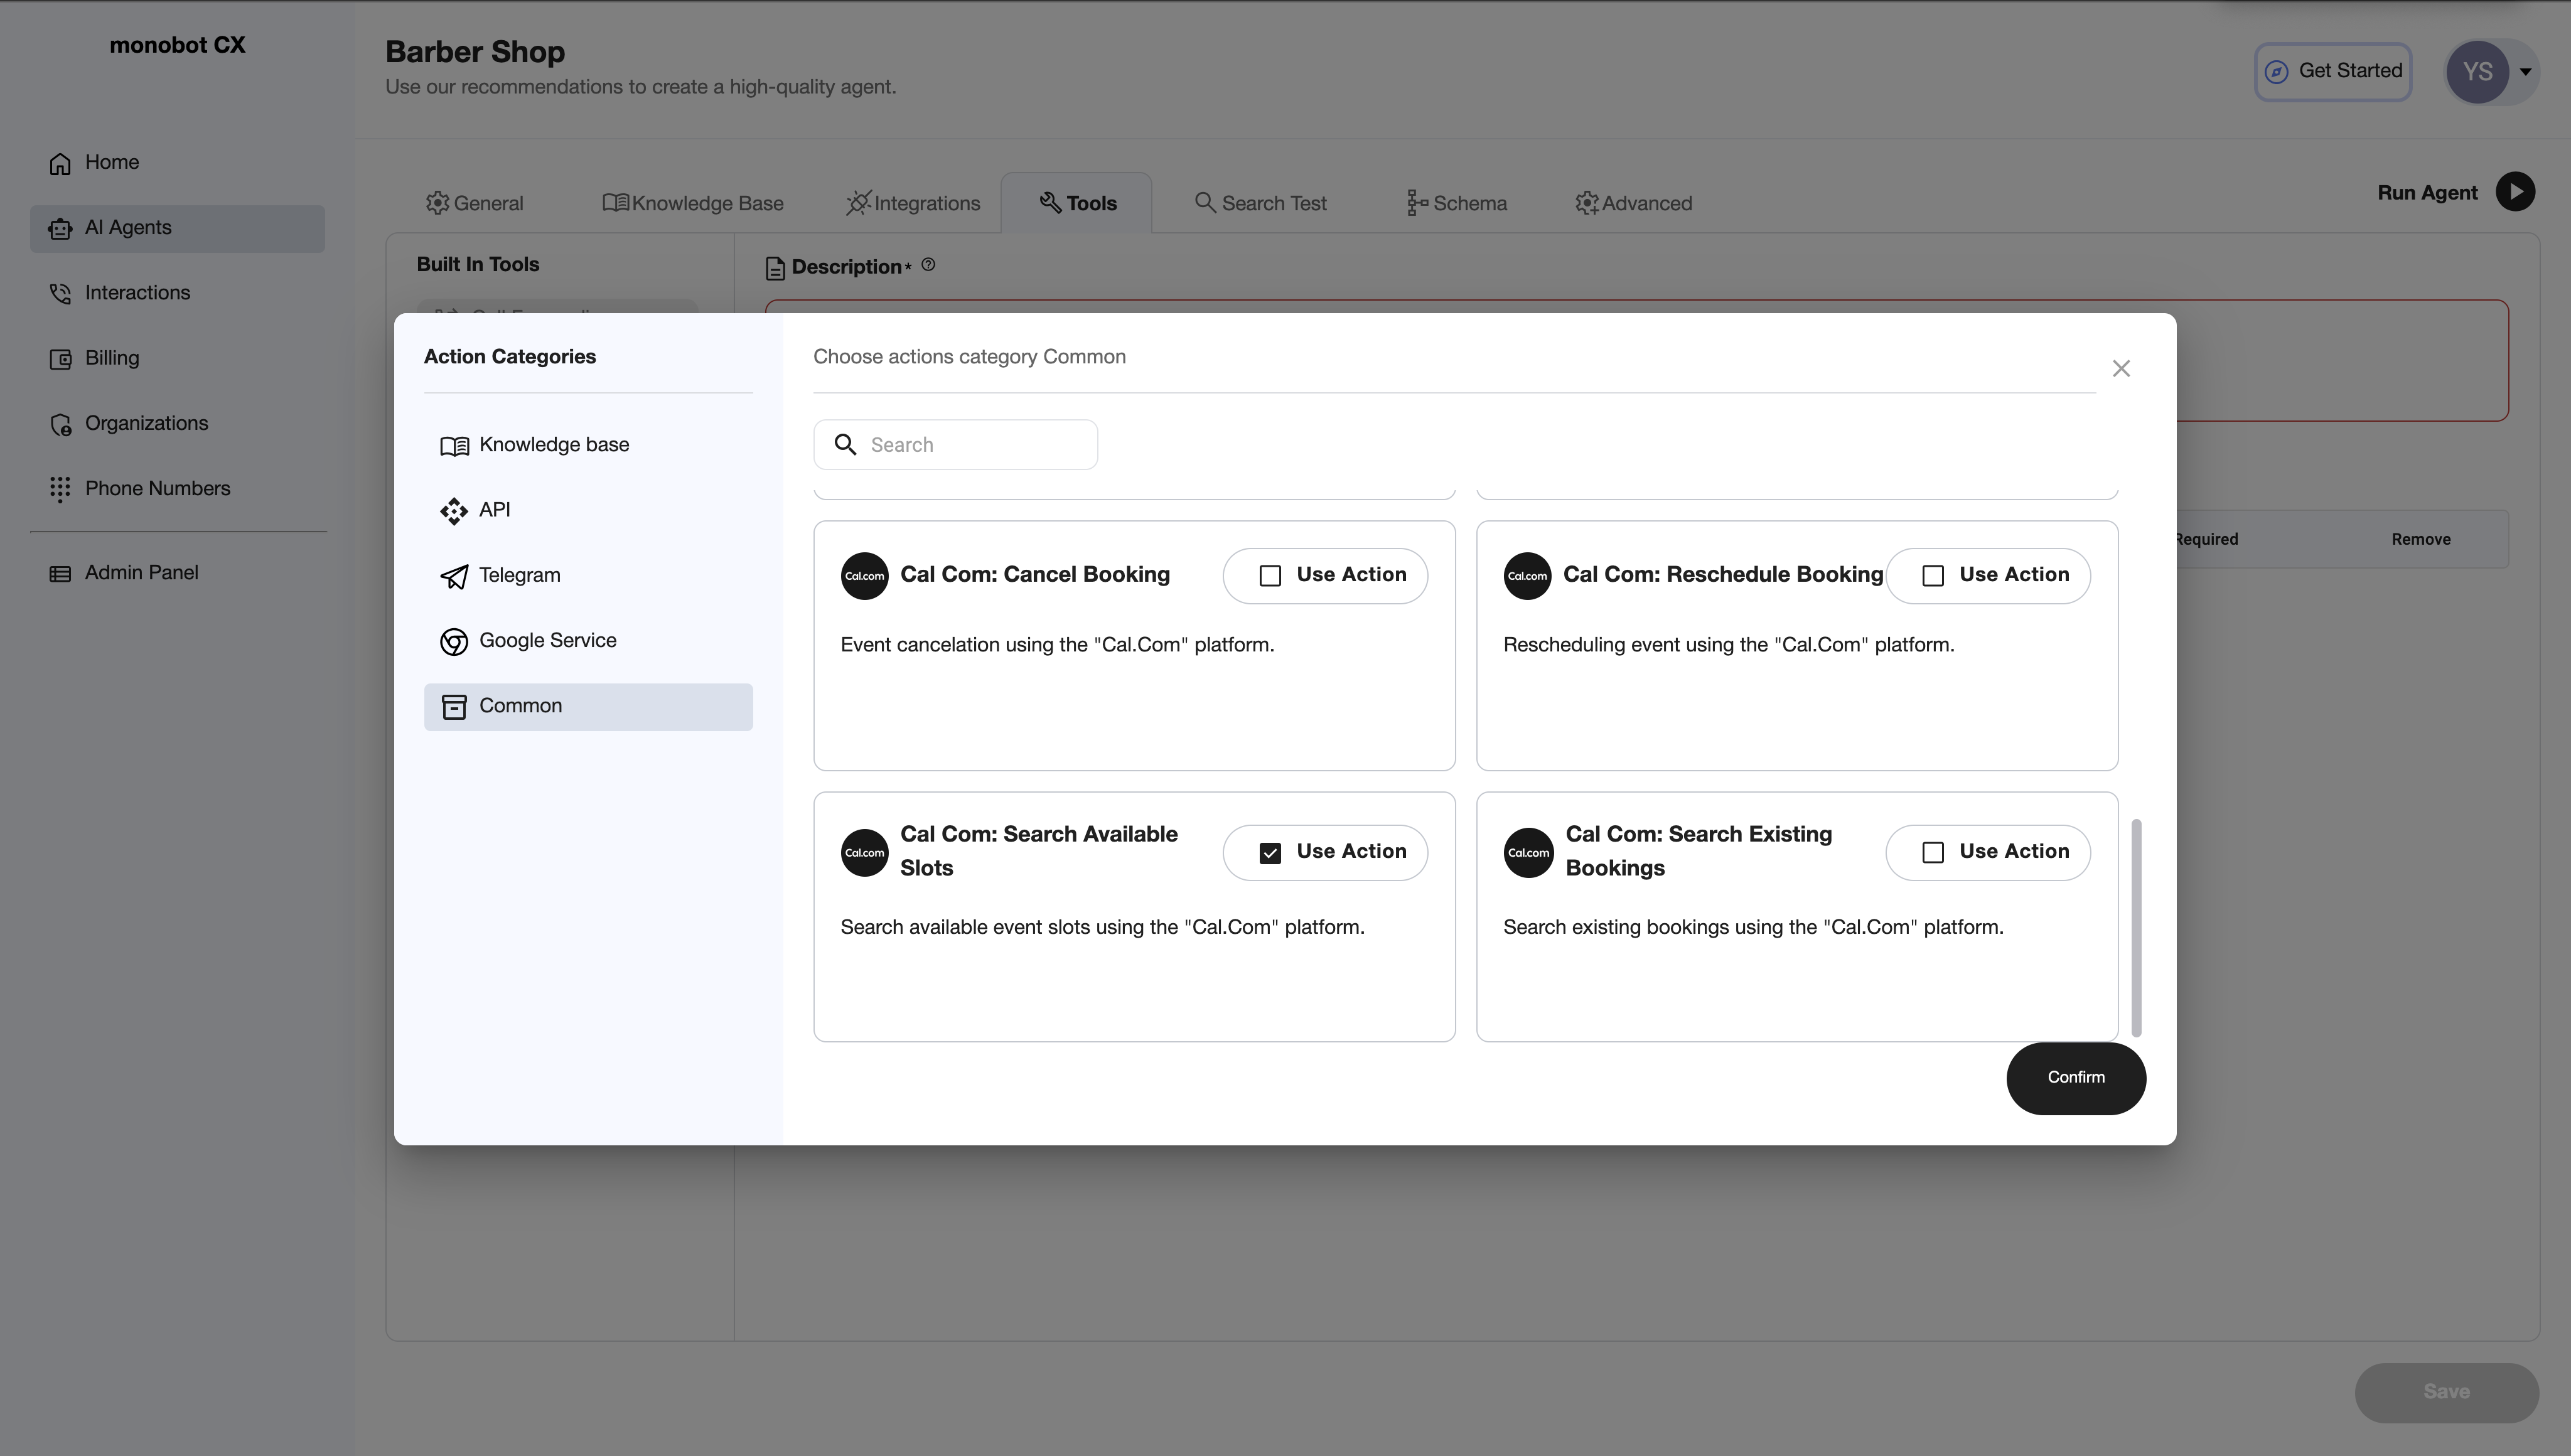The image size is (2571, 1456).
Task: Open the Knowledge base action category
Action: pos(553,444)
